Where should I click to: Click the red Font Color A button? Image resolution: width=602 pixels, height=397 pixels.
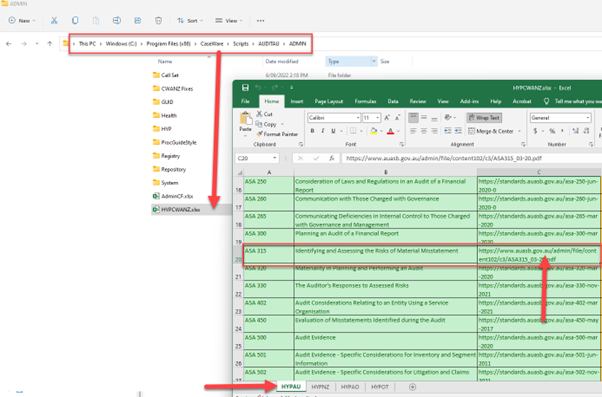(390, 131)
